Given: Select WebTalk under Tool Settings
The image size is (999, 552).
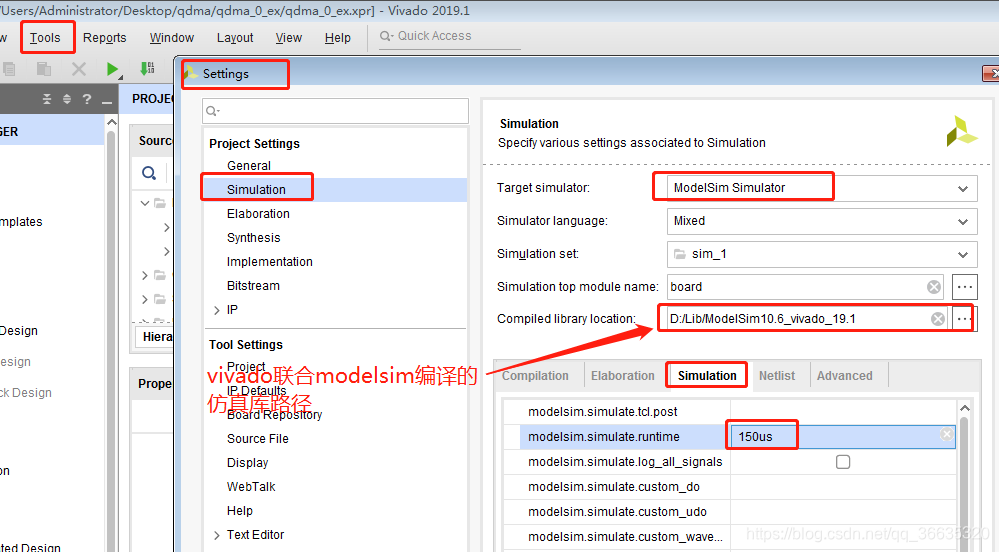Looking at the screenshot, I should (251, 486).
